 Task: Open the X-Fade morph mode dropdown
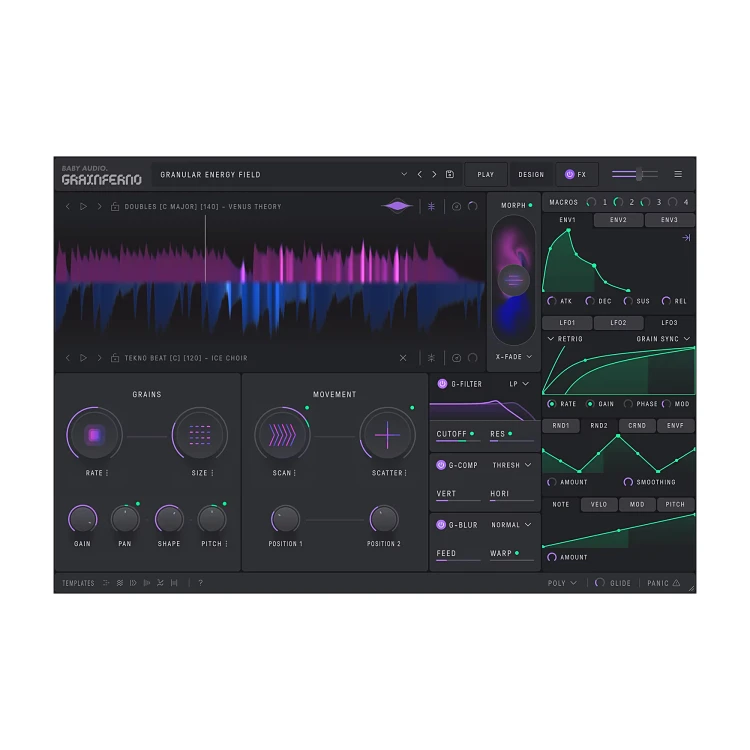[x=514, y=357]
